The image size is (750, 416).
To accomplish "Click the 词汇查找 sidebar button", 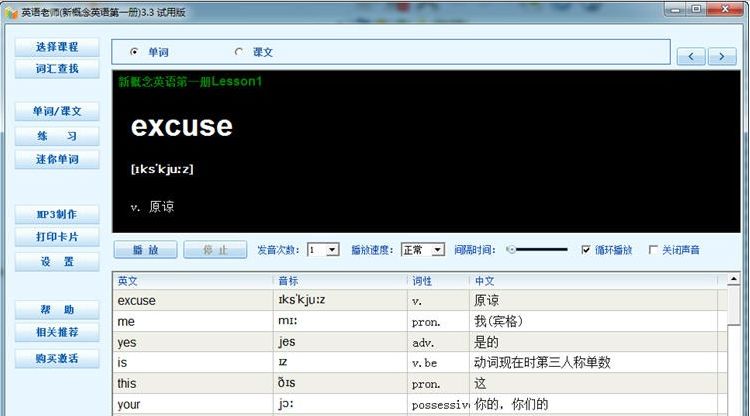I will pos(56,69).
